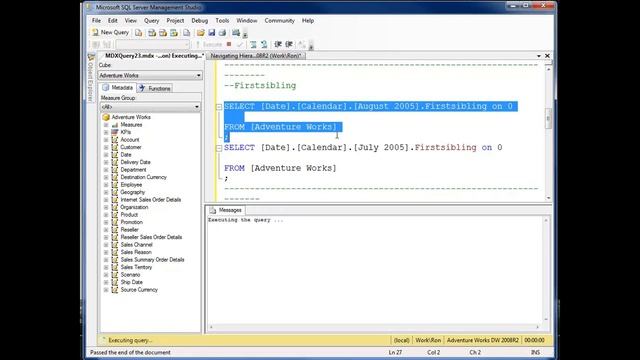The image size is (640, 360).
Task: Select the Metadata tab
Action: 118,88
